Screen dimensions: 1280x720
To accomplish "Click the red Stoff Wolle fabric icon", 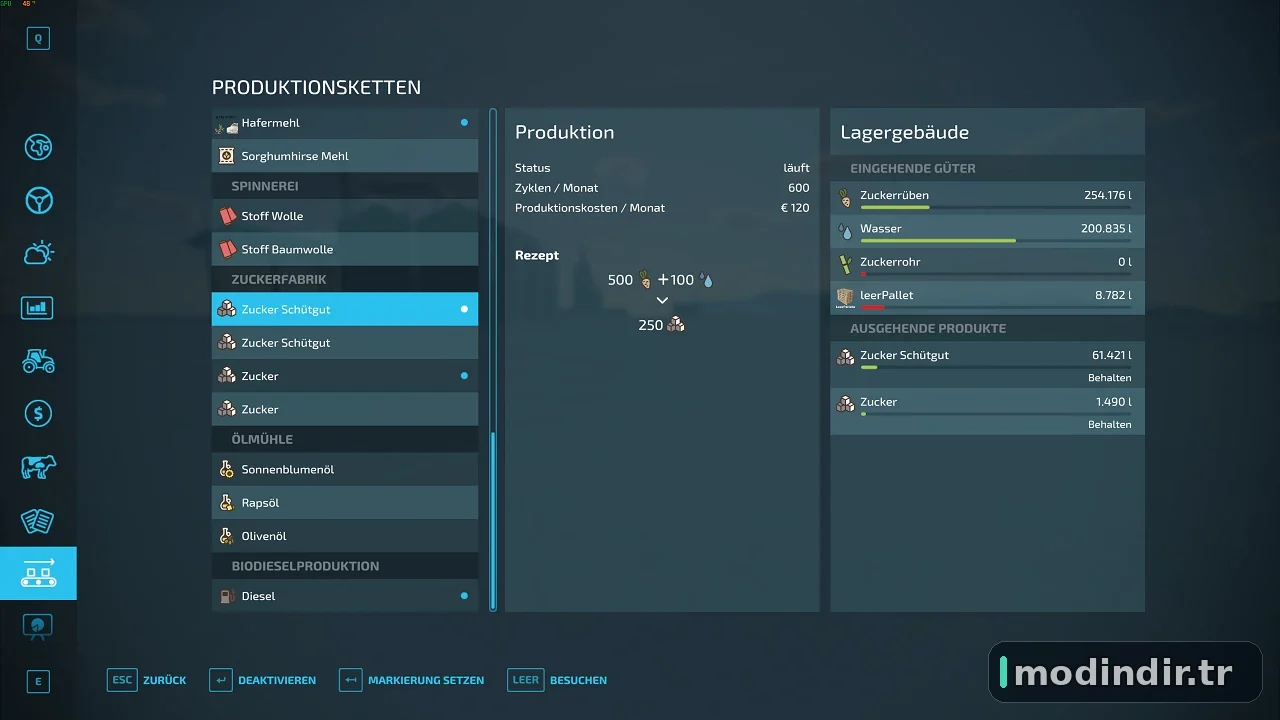I will [x=227, y=216].
